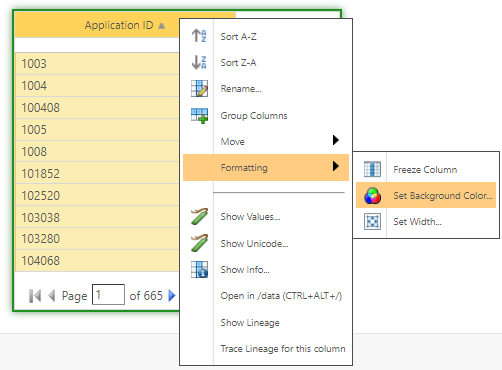Click the Show Values tag icon

[199, 216]
